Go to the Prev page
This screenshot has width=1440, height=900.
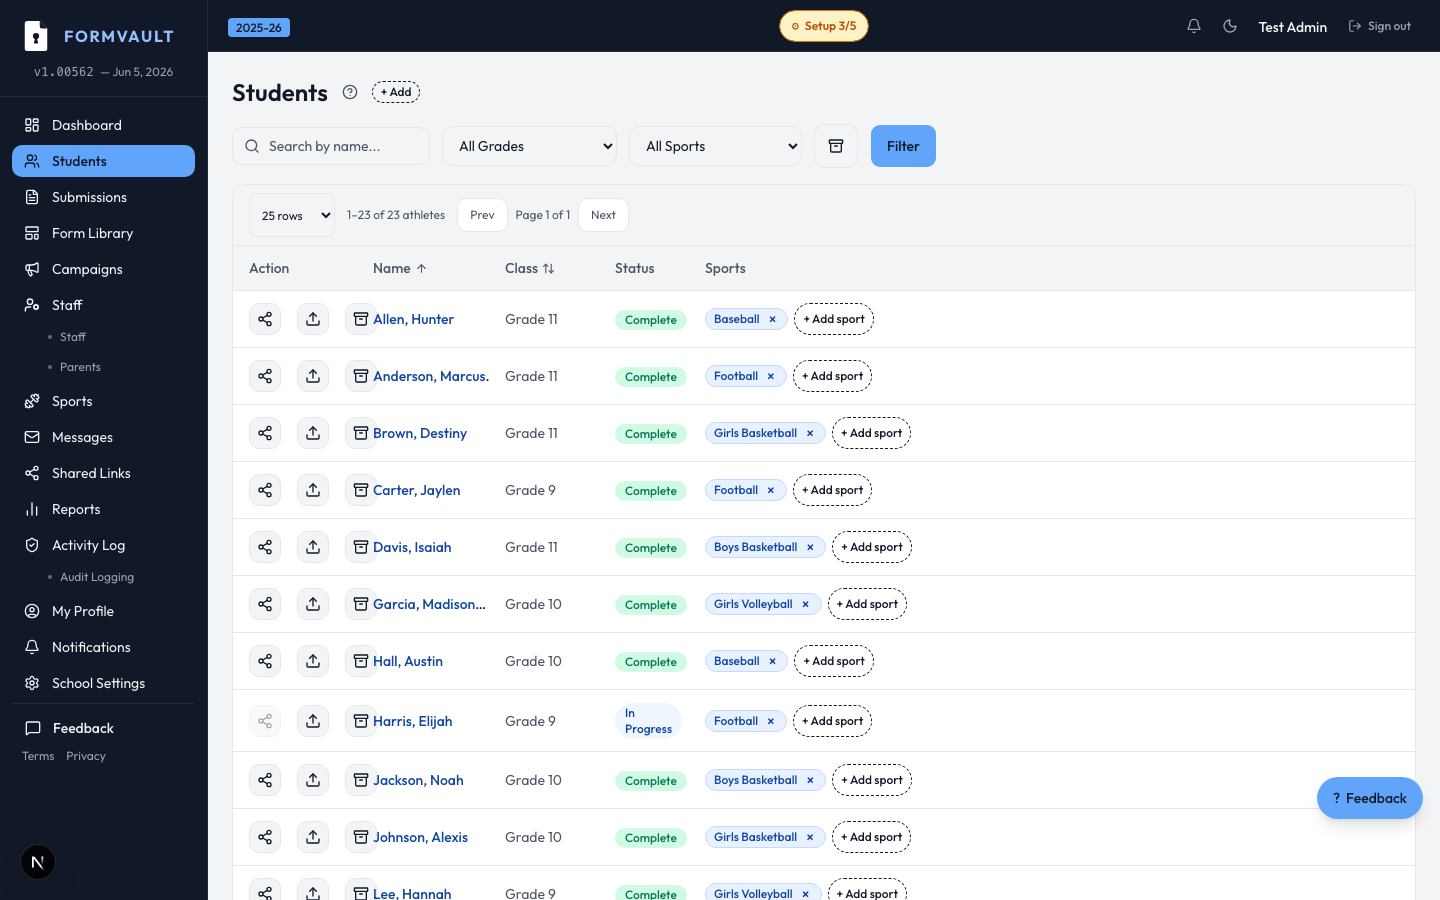click(482, 215)
